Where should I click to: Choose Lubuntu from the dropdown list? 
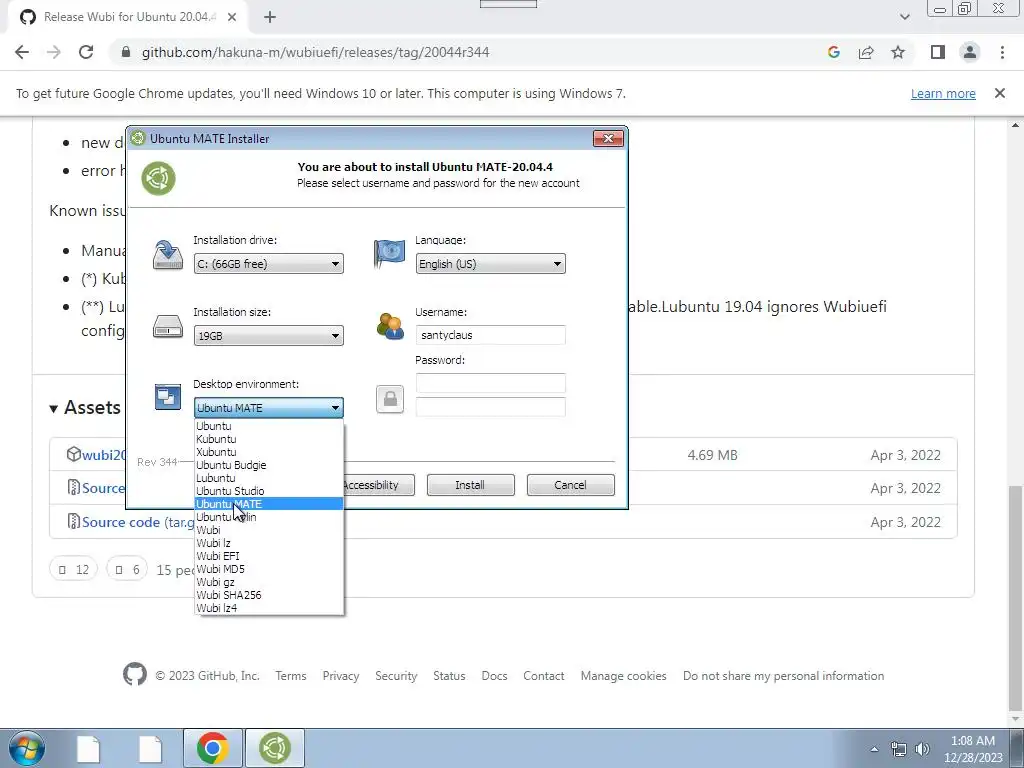(x=268, y=478)
